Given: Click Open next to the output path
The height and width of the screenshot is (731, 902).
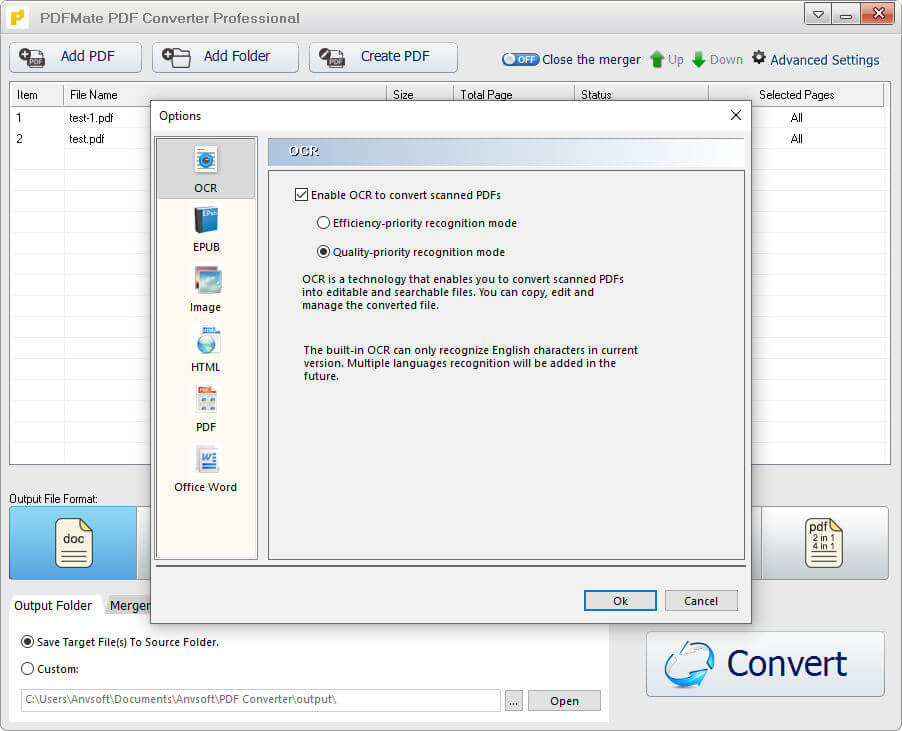Looking at the screenshot, I should 564,701.
